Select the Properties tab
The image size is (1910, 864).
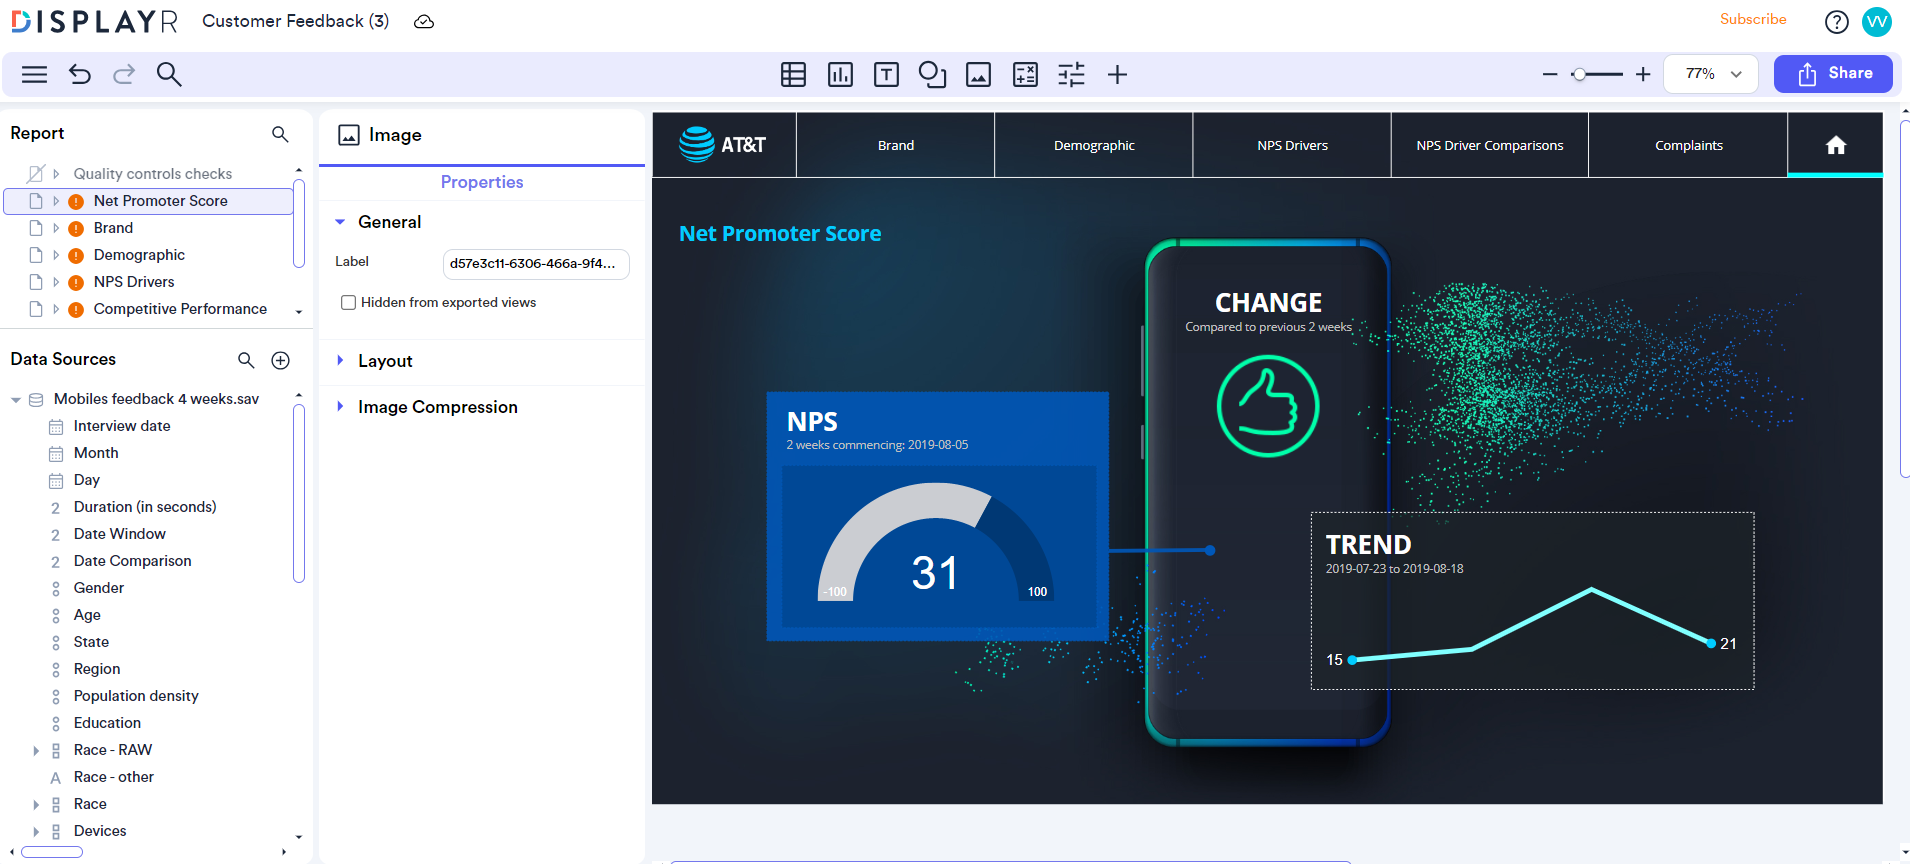click(x=482, y=182)
